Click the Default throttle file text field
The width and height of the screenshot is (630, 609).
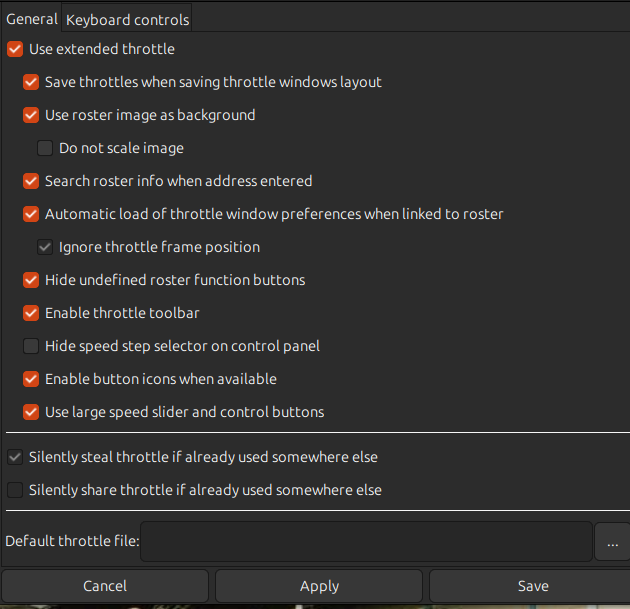point(366,542)
